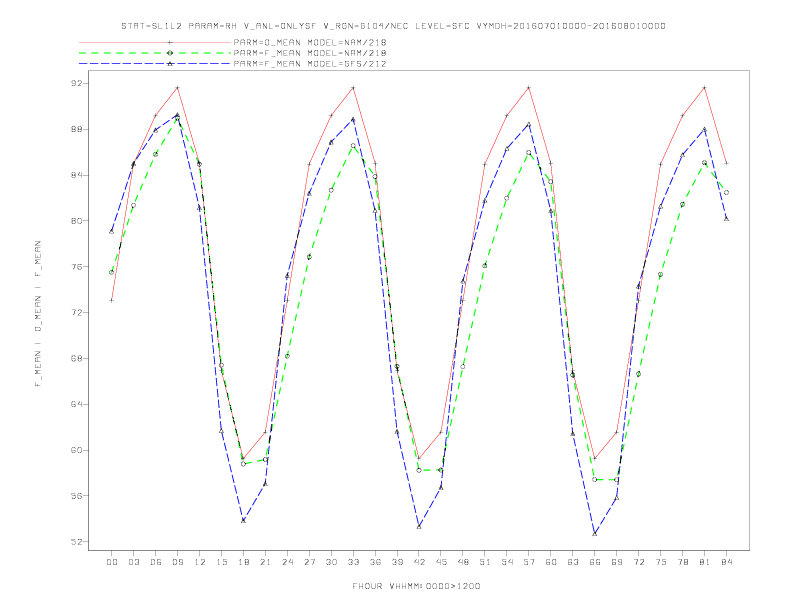Click x-axis tick label 33
Image resolution: width=792 pixels, height=612 pixels.
(353, 562)
